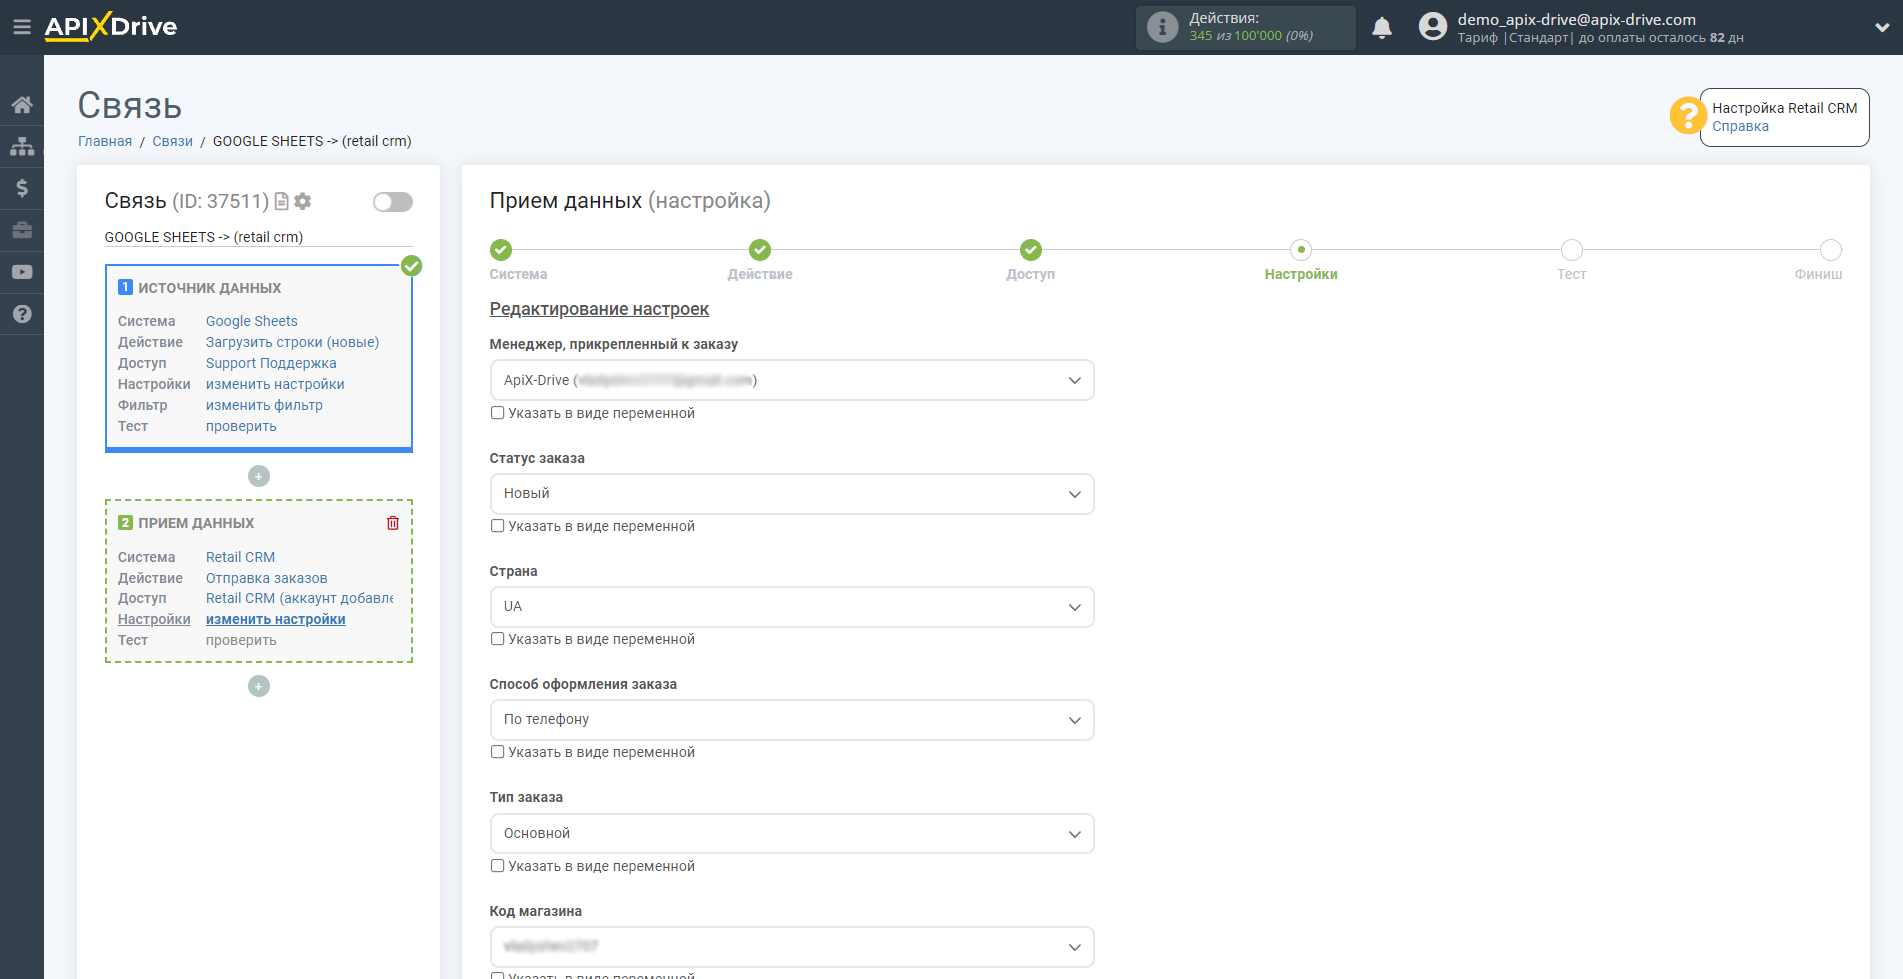This screenshot has height=979, width=1903.
Task: Click receiver изменить настройки bold link
Action: point(276,619)
